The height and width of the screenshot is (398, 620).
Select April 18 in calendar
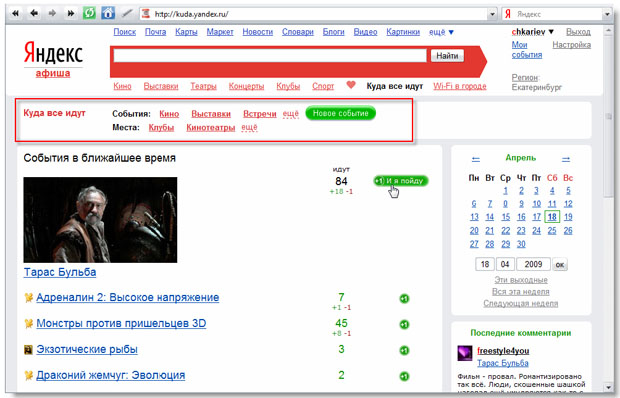(552, 217)
